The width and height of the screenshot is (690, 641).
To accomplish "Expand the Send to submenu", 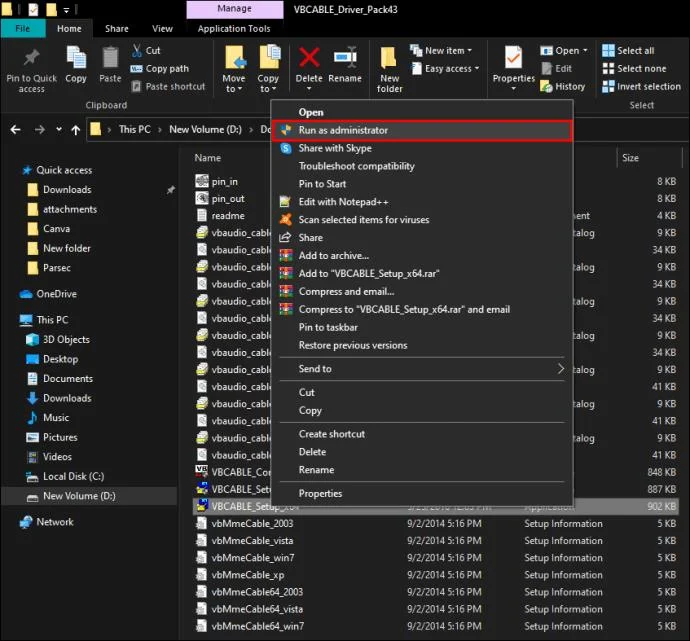I will point(561,369).
